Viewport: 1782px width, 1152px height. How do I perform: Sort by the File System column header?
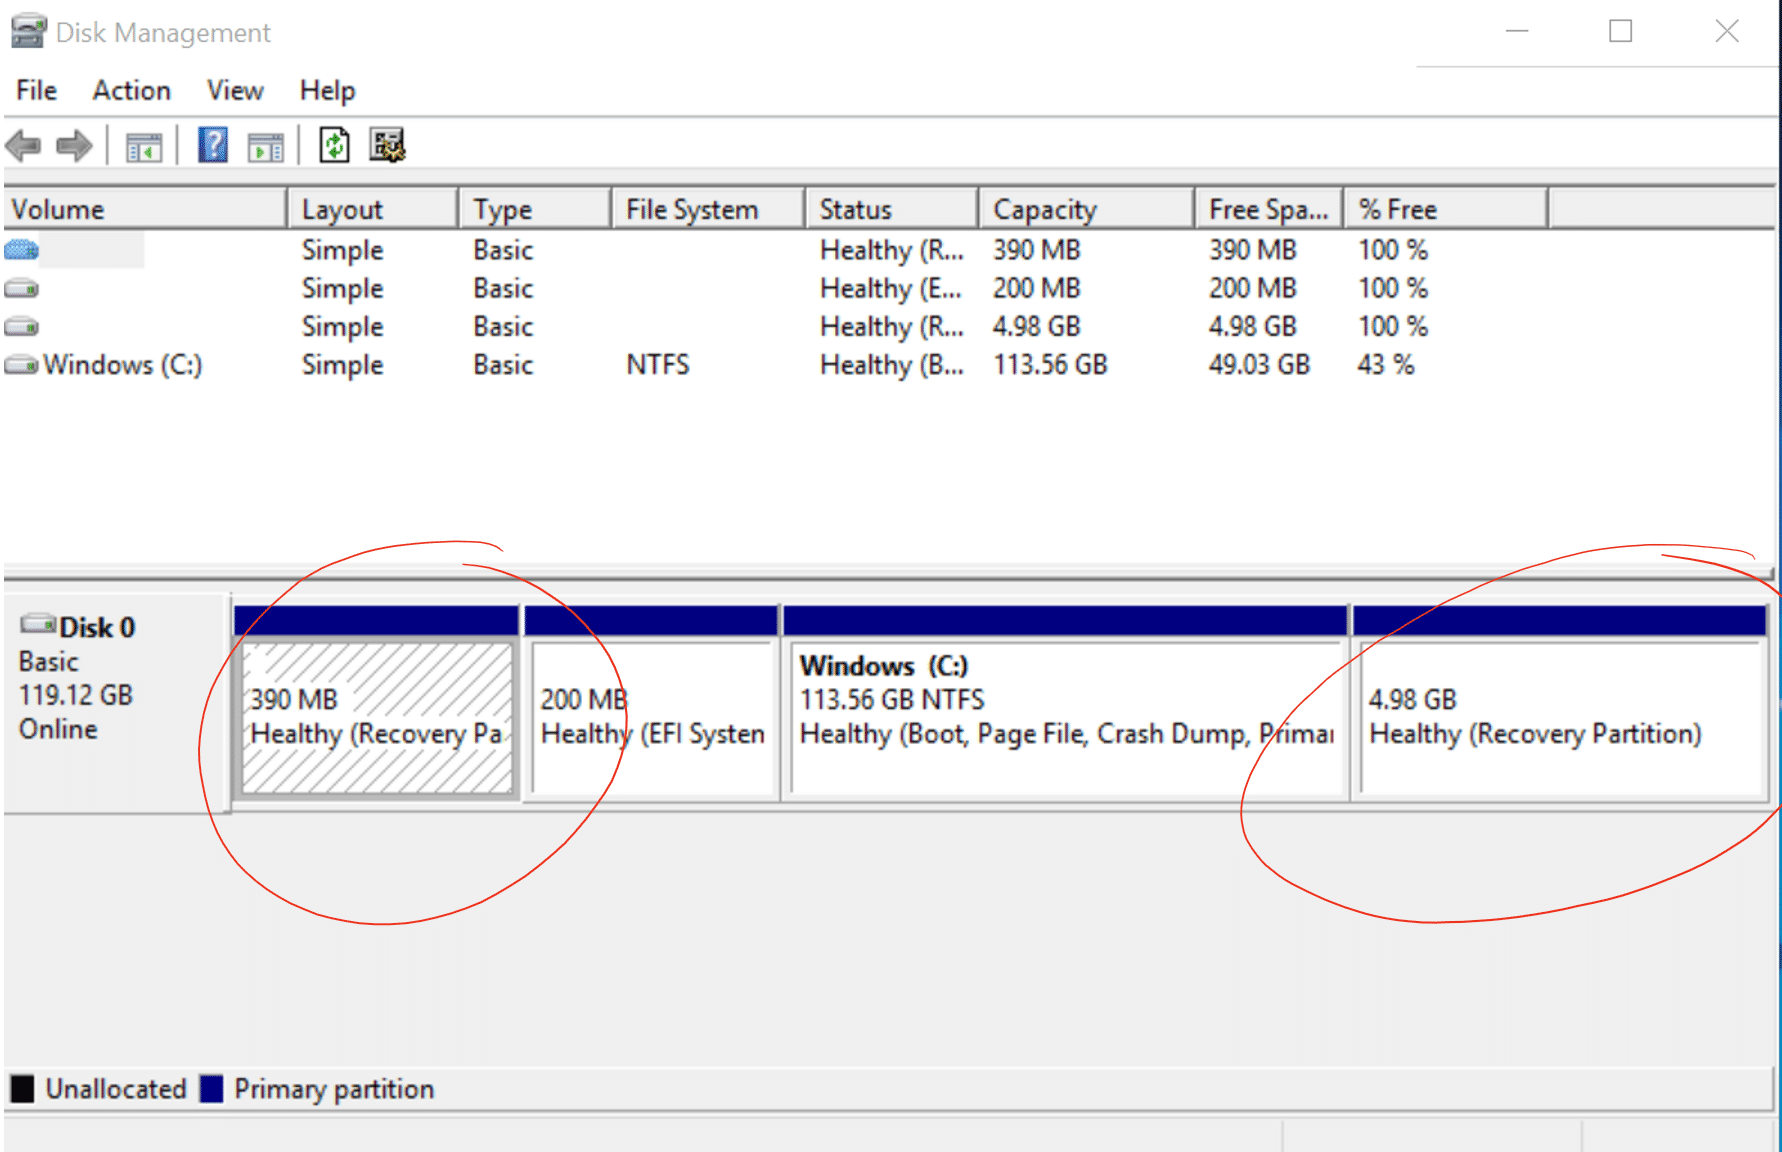(x=709, y=209)
